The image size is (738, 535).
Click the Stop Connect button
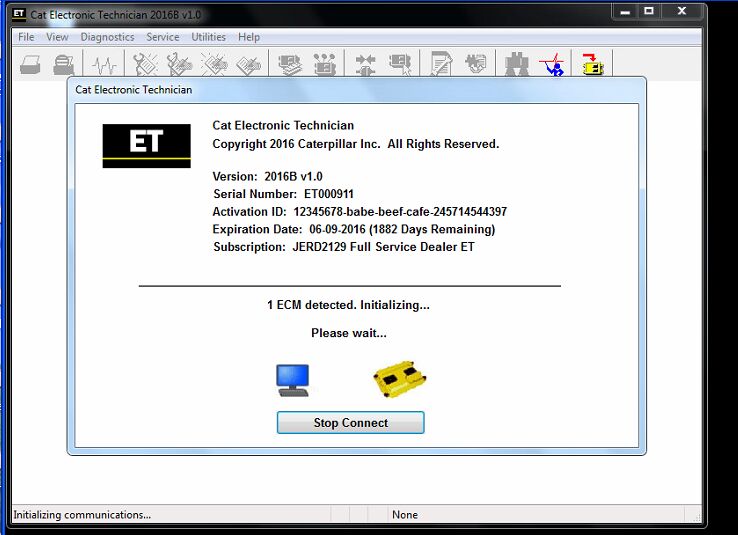[351, 423]
